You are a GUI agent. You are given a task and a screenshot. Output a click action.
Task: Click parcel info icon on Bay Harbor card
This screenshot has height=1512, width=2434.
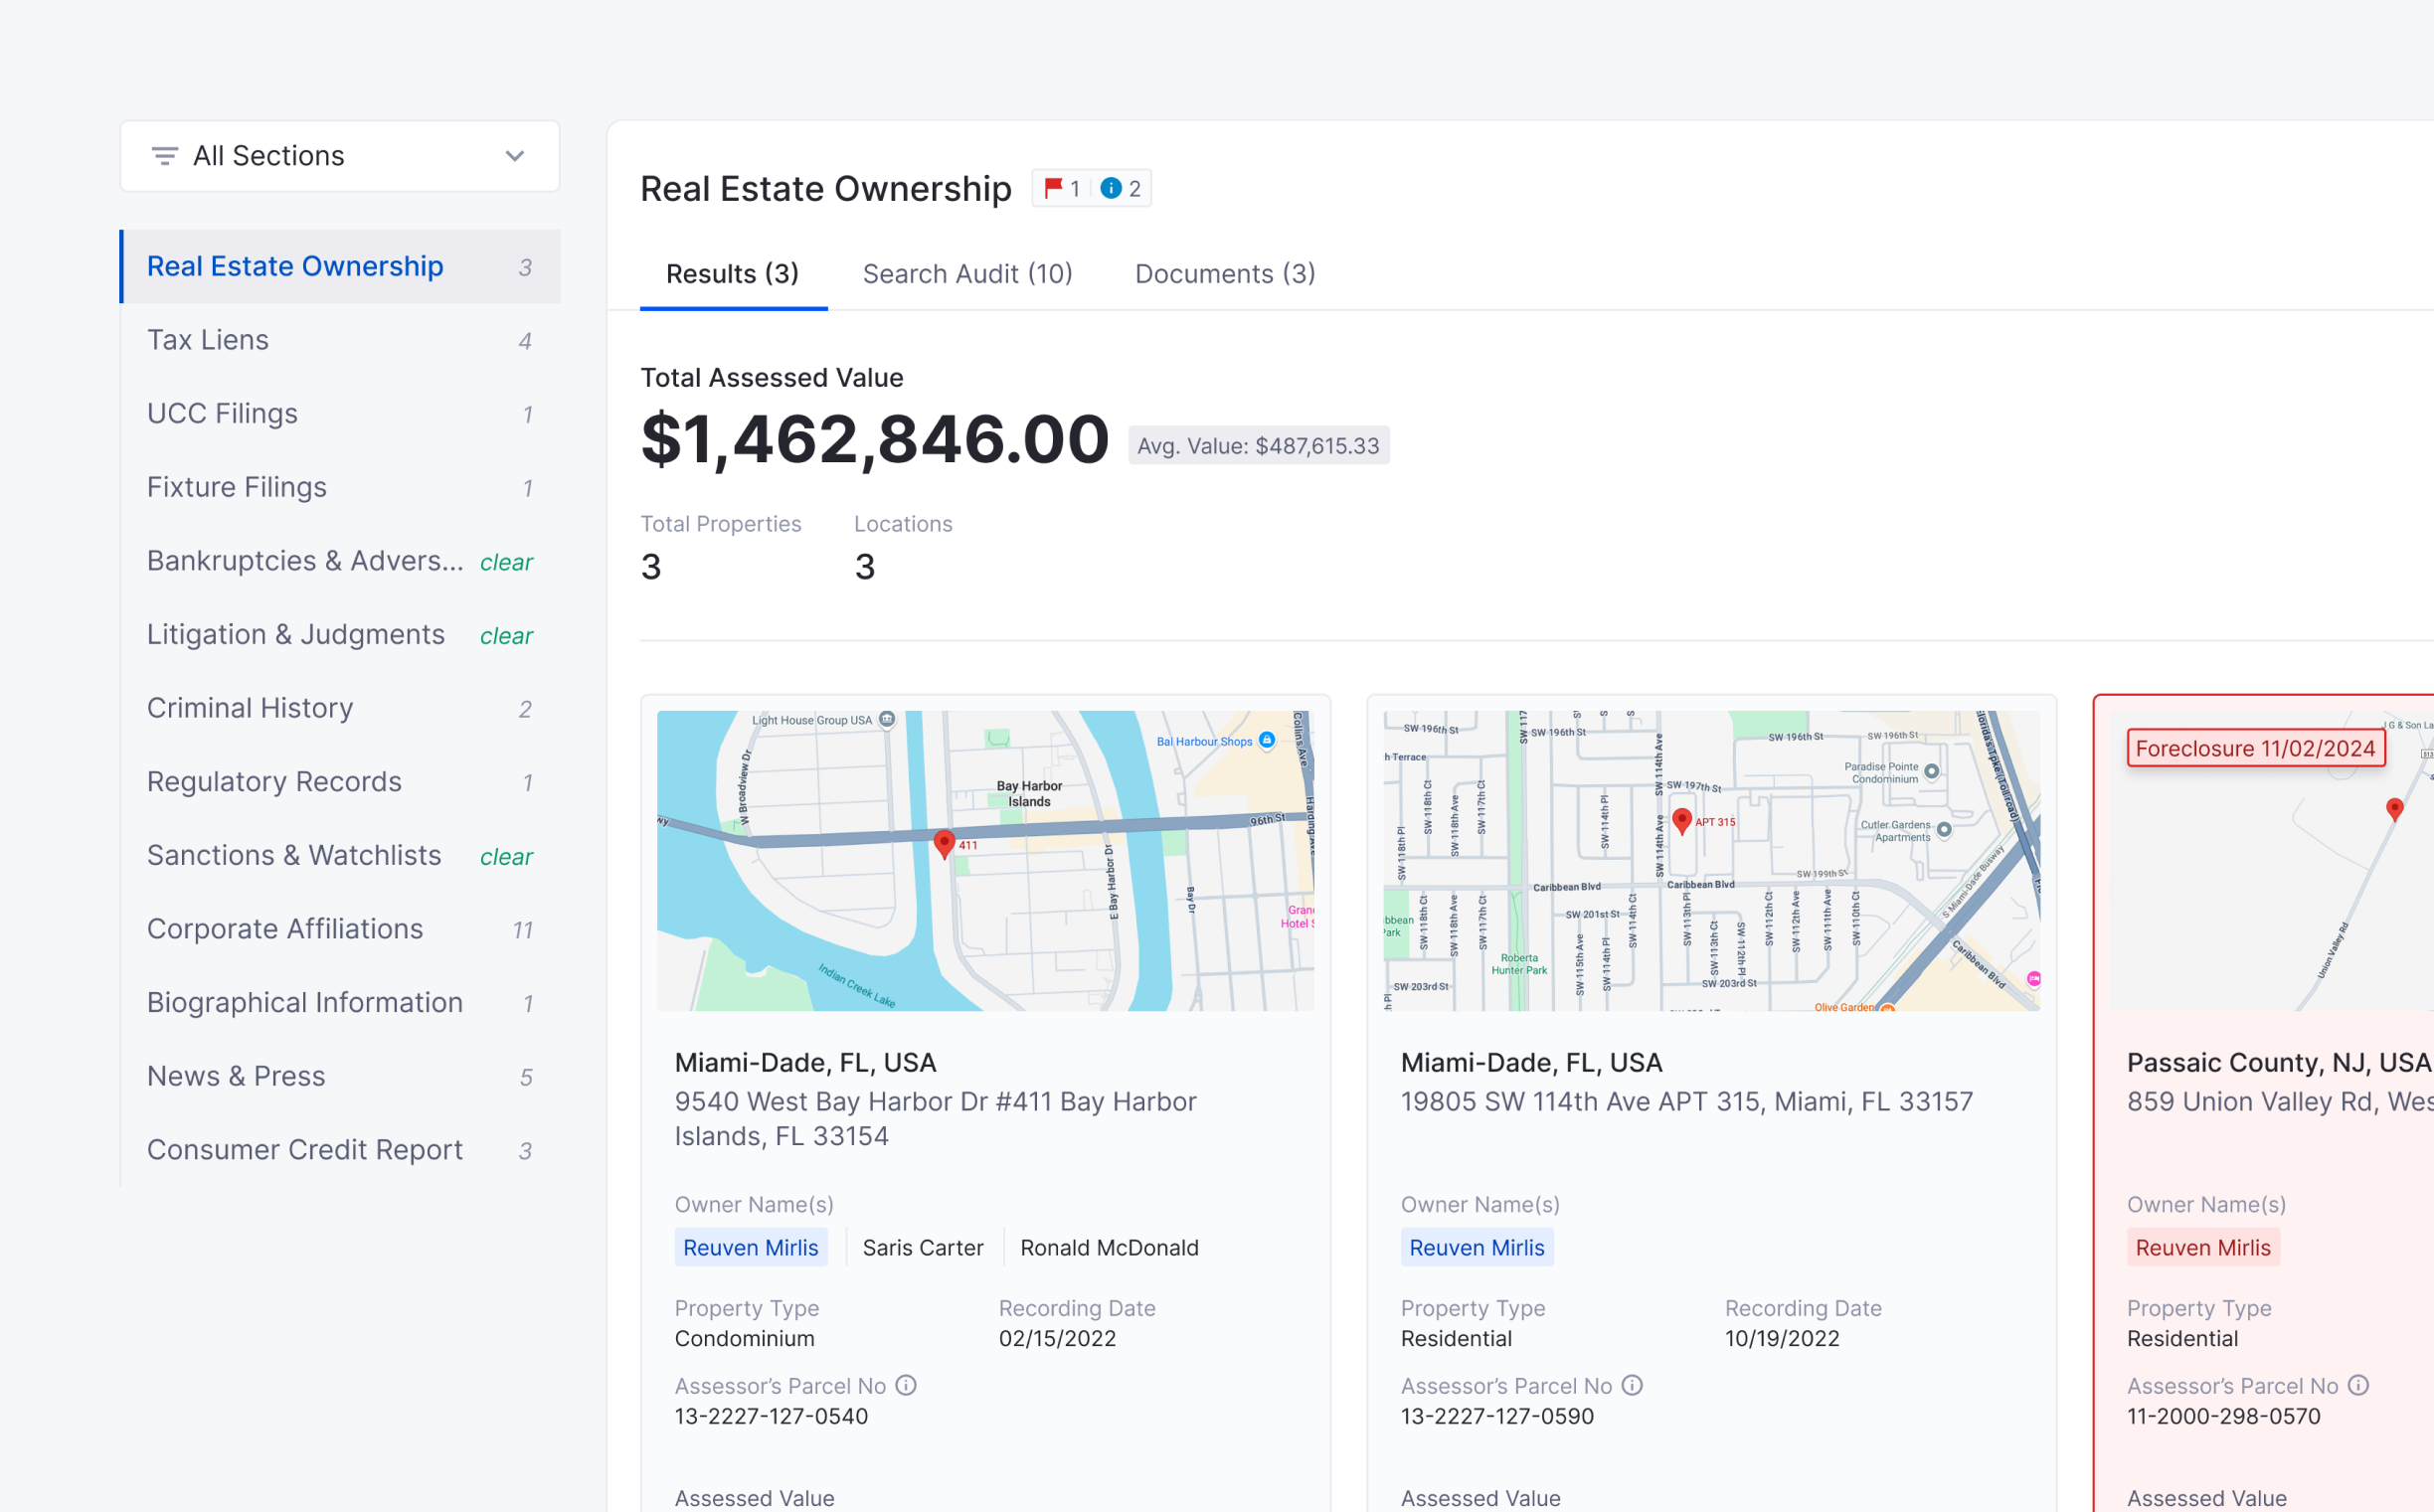pyautogui.click(x=906, y=1385)
